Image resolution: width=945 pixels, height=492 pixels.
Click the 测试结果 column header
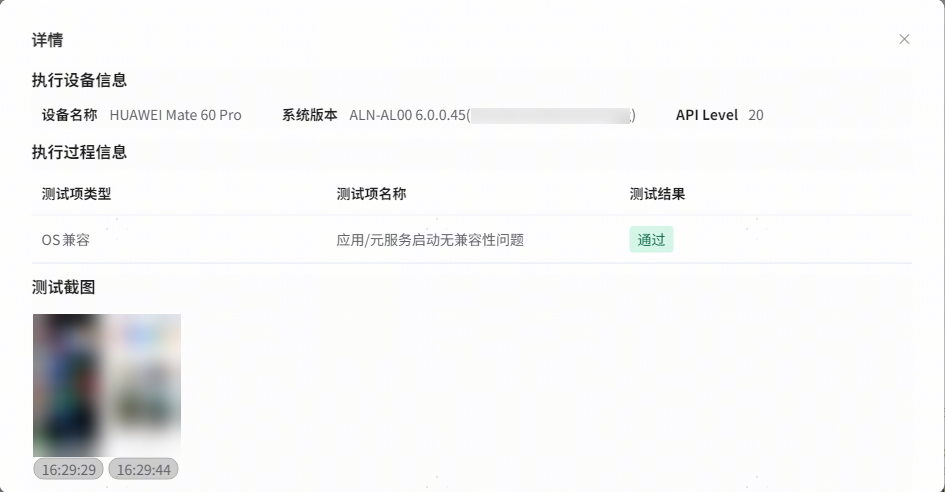(x=657, y=194)
